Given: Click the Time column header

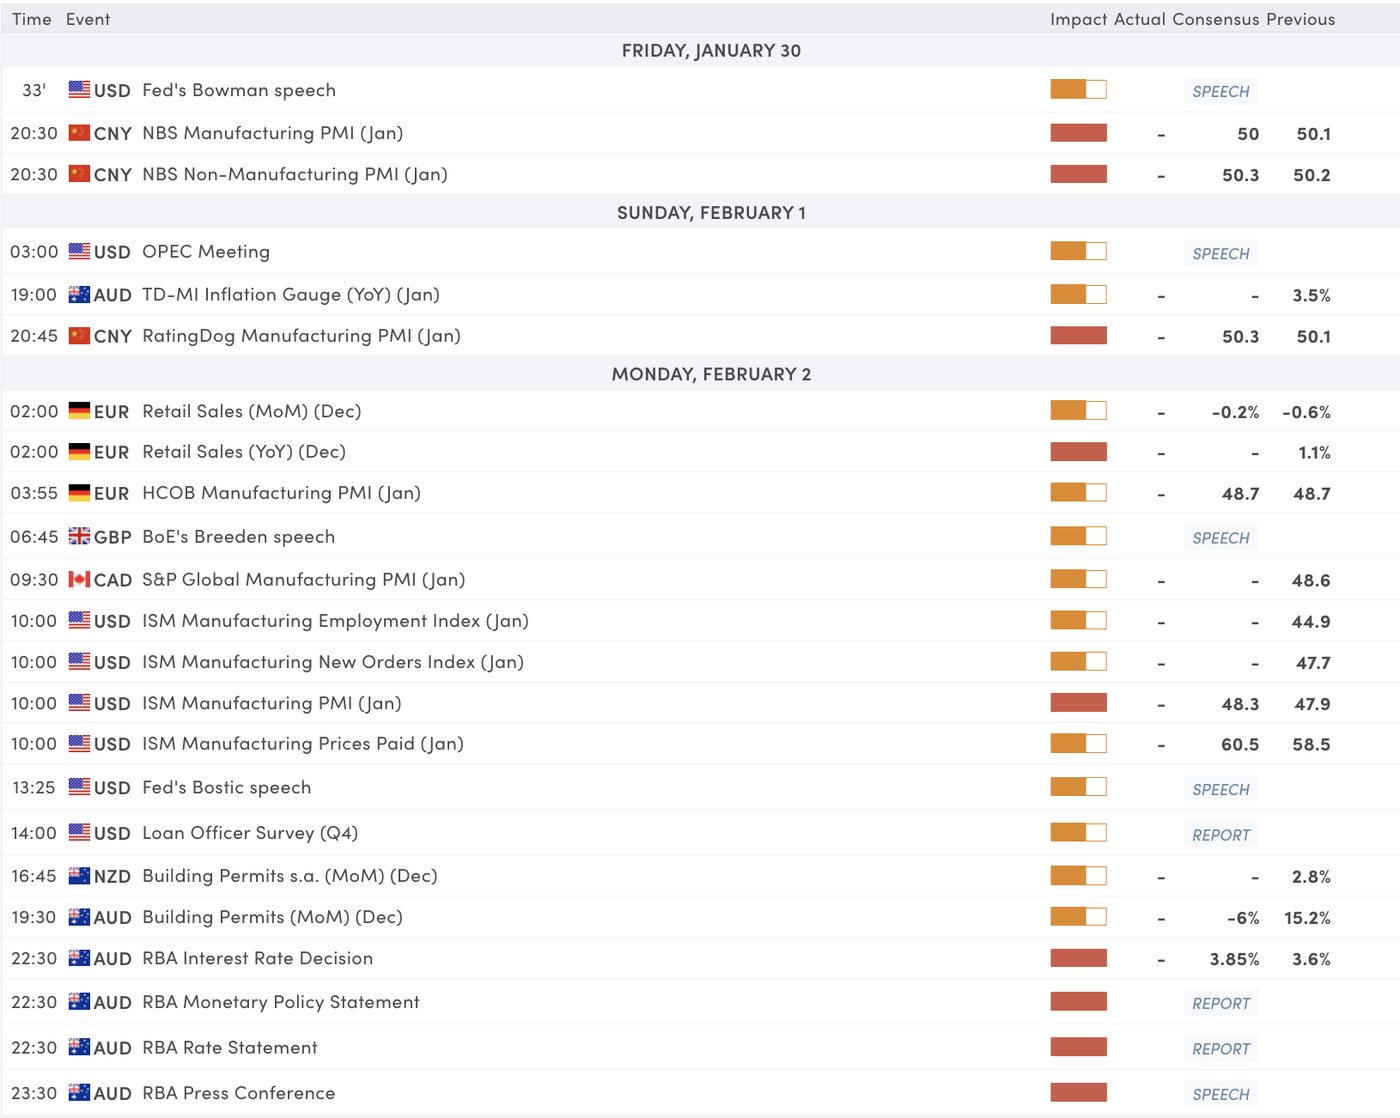Looking at the screenshot, I should tap(32, 19).
